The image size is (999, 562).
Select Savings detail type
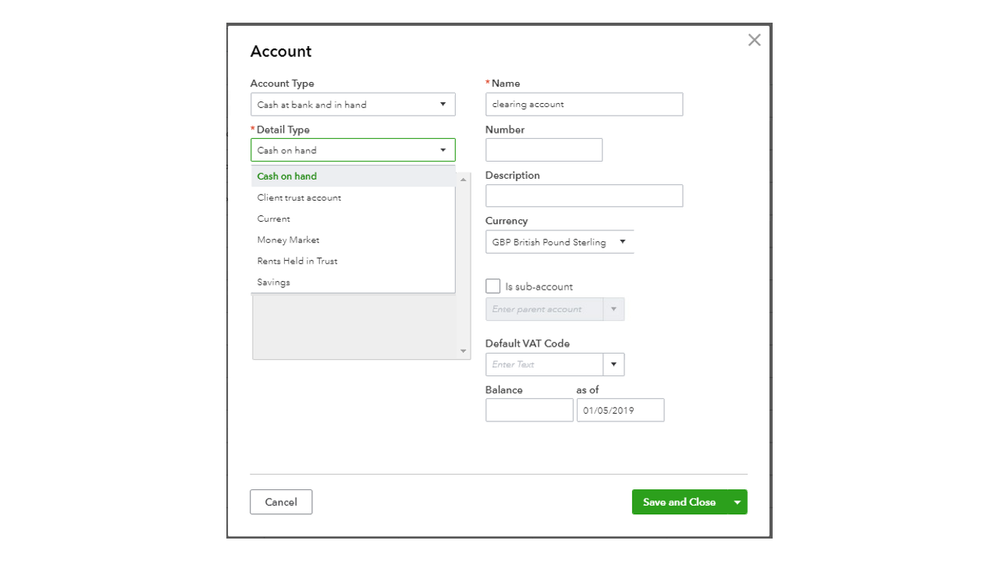pyautogui.click(x=273, y=282)
